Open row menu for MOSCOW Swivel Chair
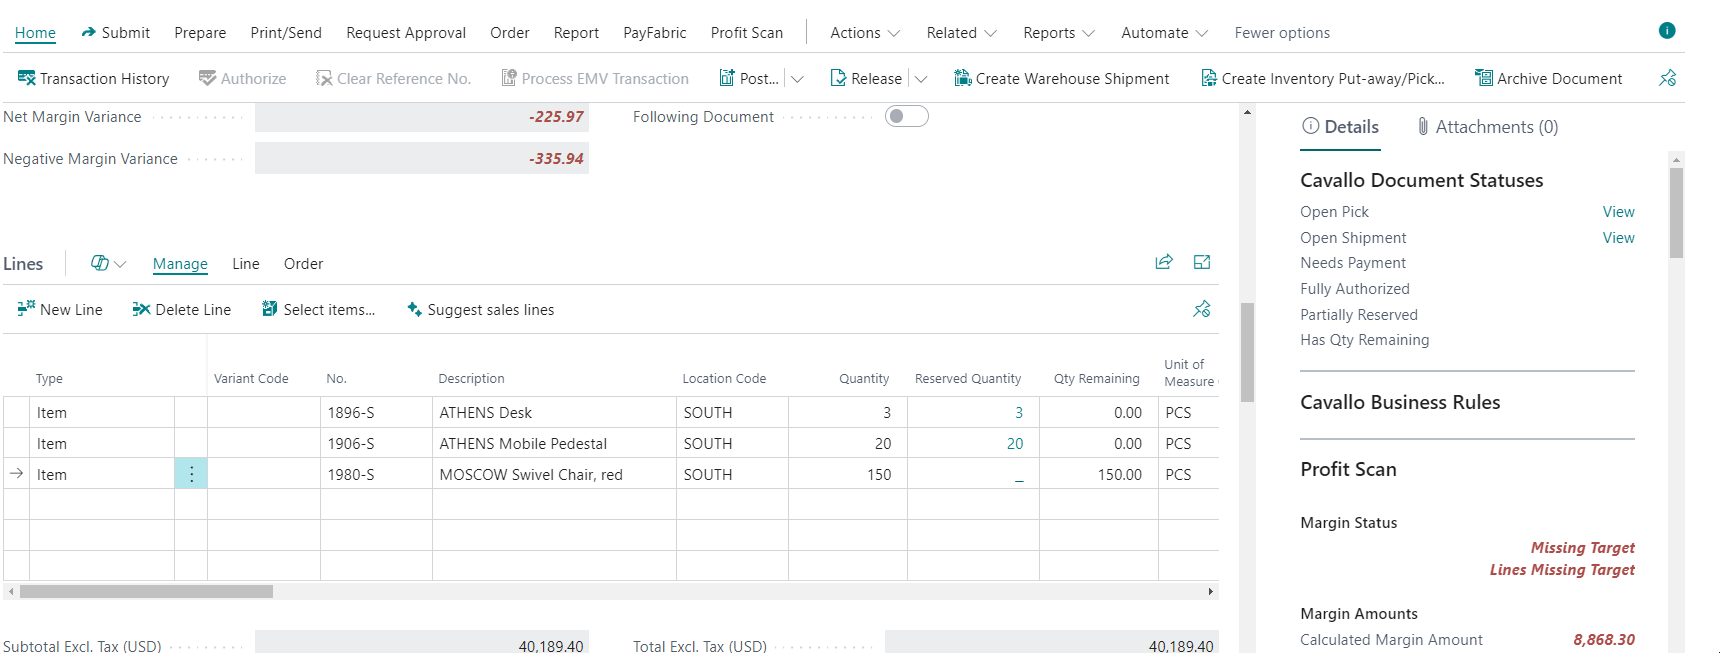 point(191,474)
